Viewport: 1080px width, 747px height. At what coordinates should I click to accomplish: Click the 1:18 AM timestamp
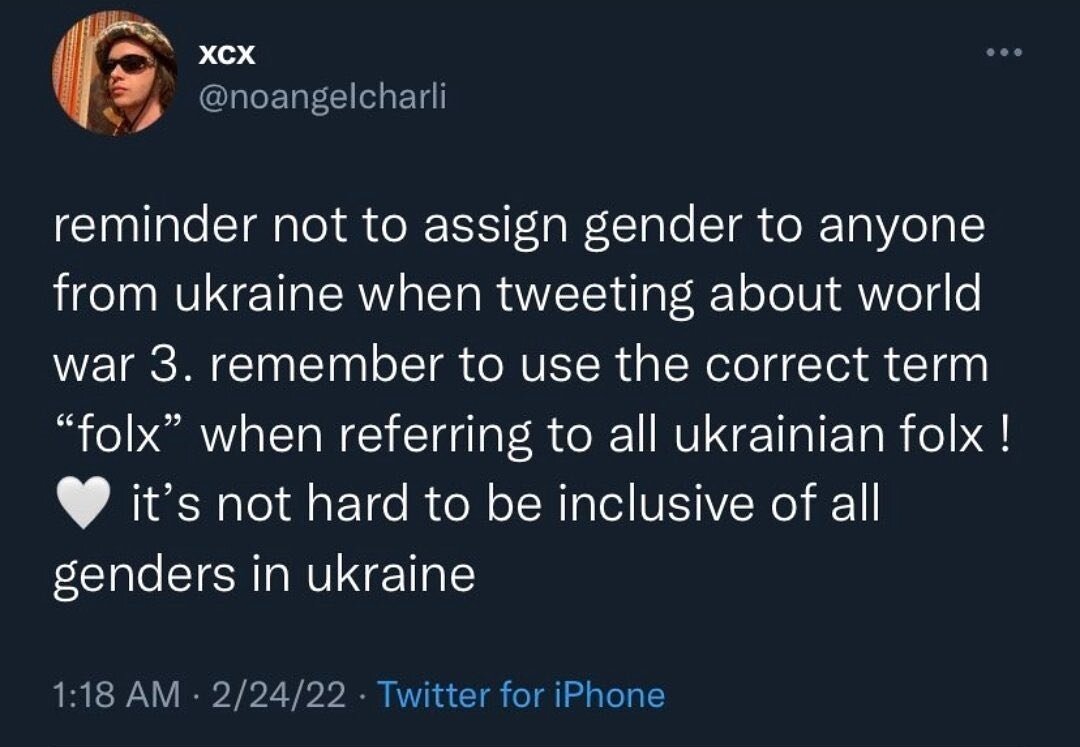tap(116, 694)
